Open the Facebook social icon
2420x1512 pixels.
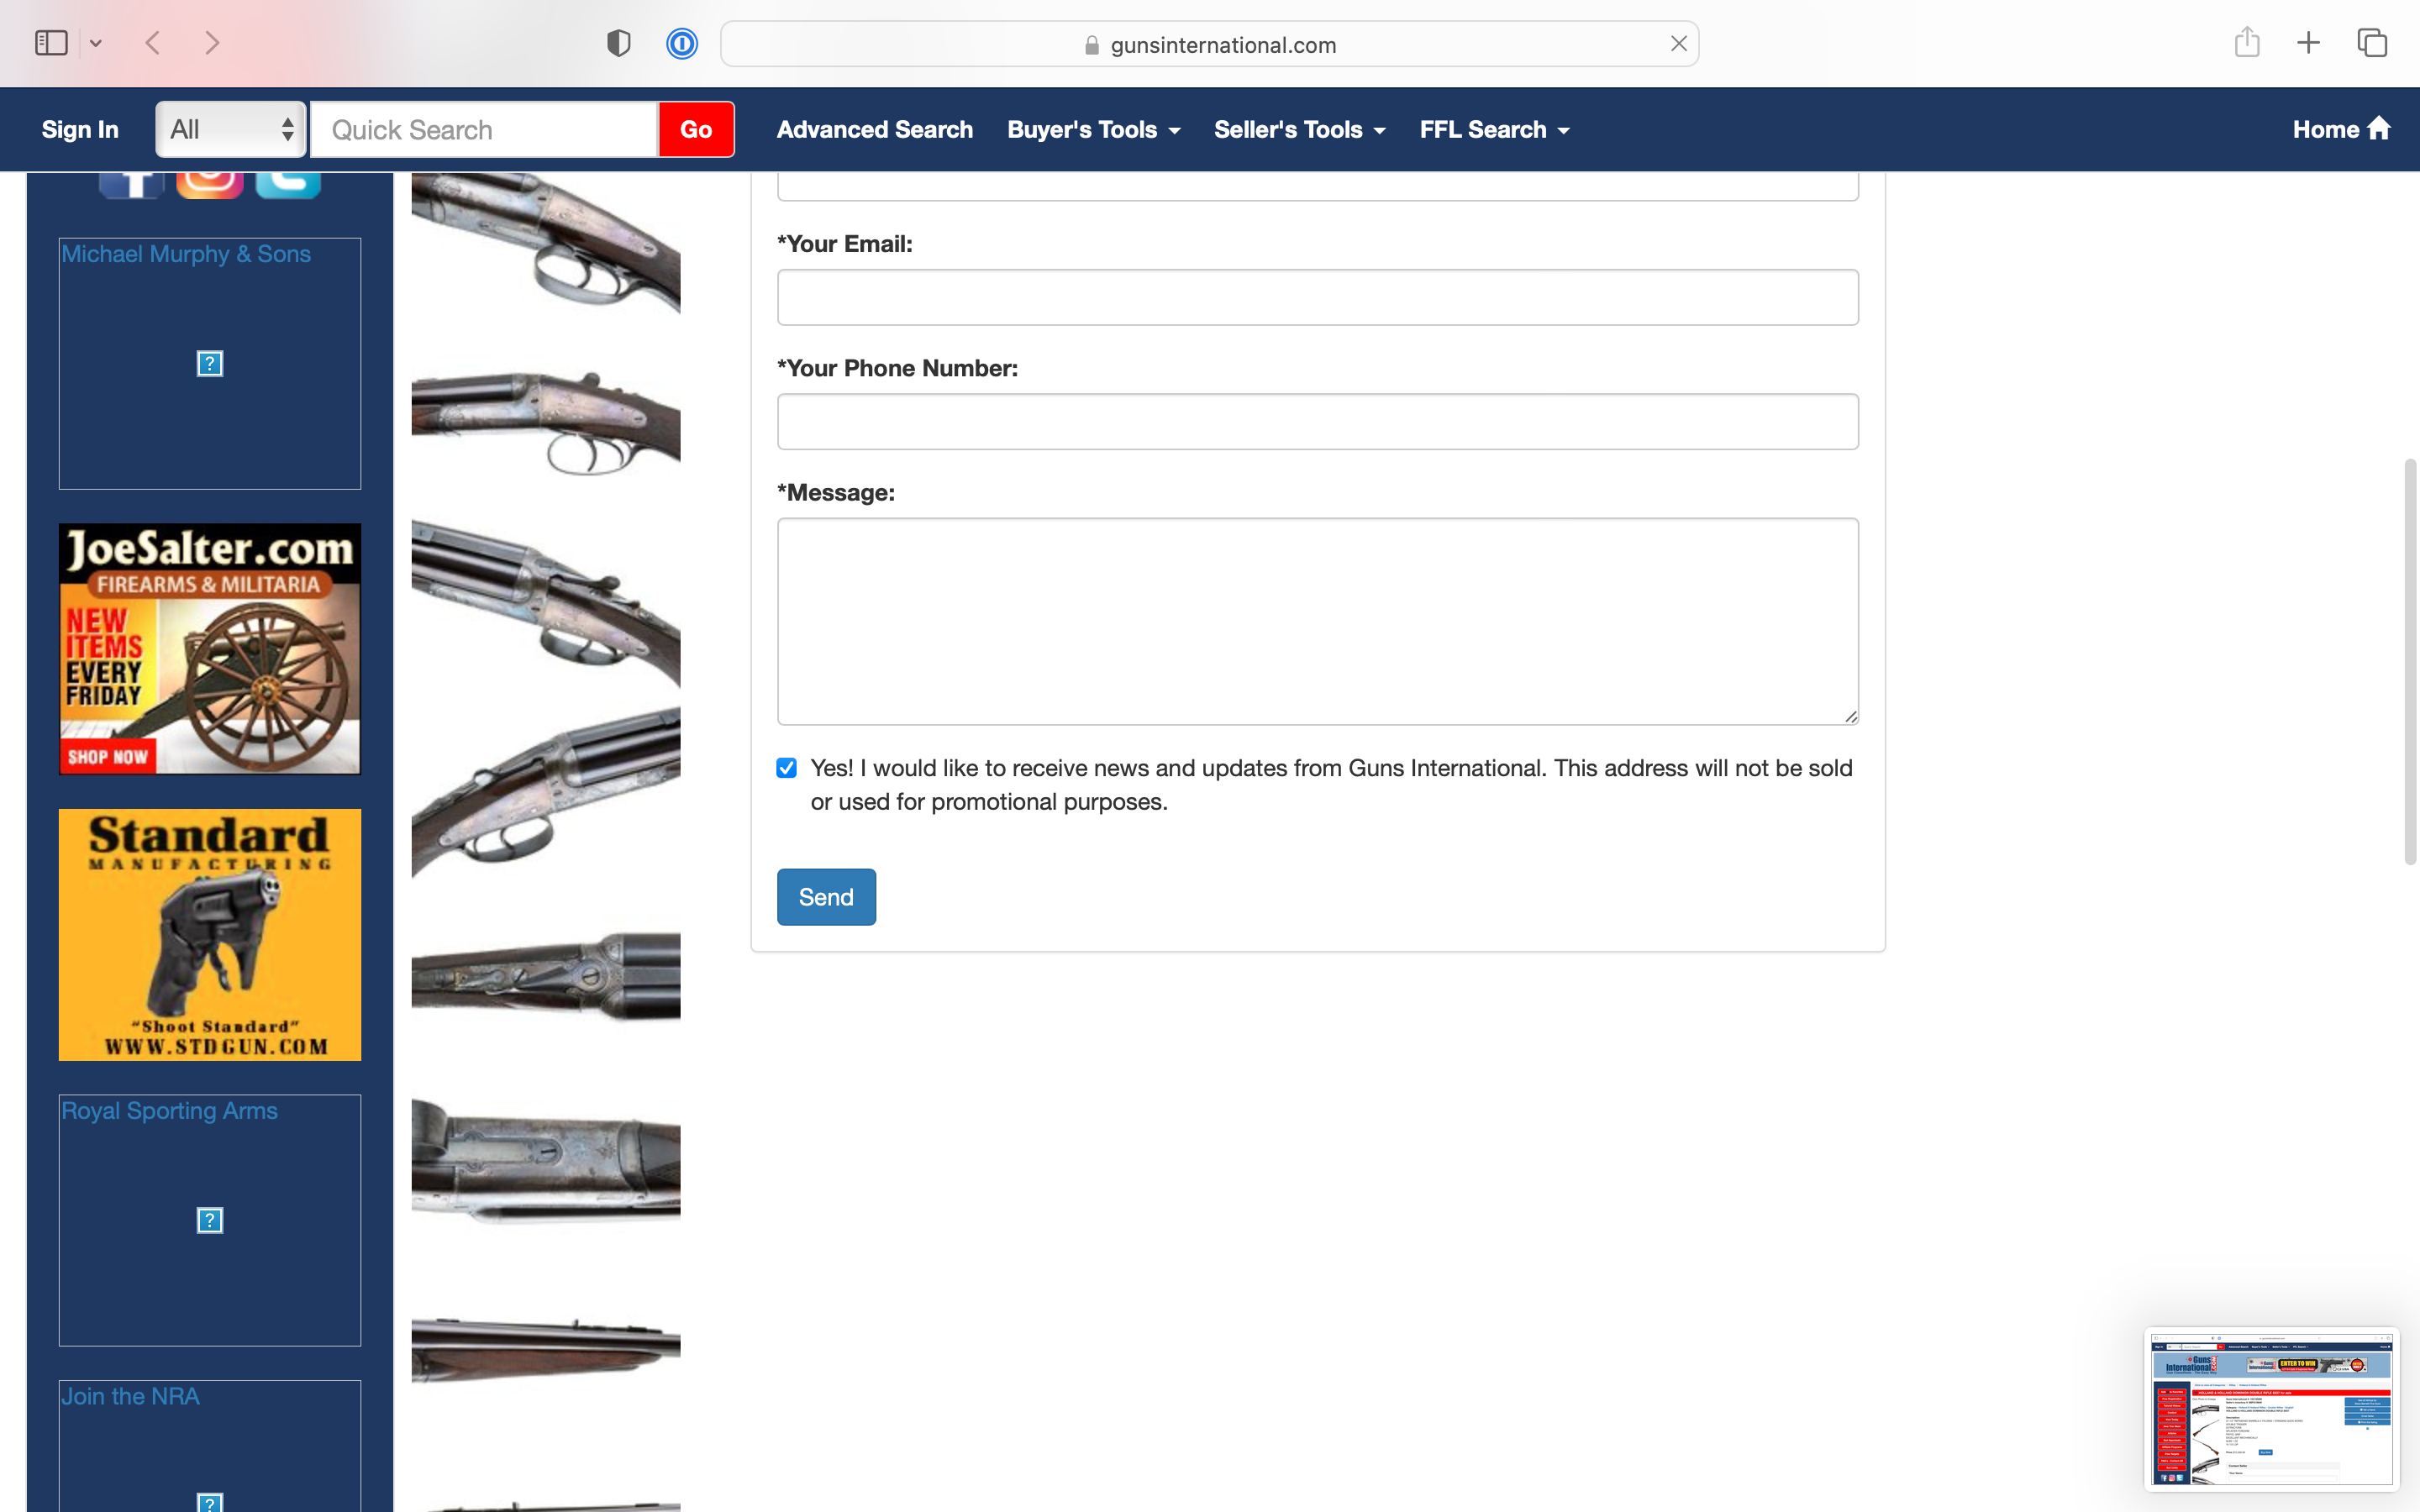(x=132, y=185)
